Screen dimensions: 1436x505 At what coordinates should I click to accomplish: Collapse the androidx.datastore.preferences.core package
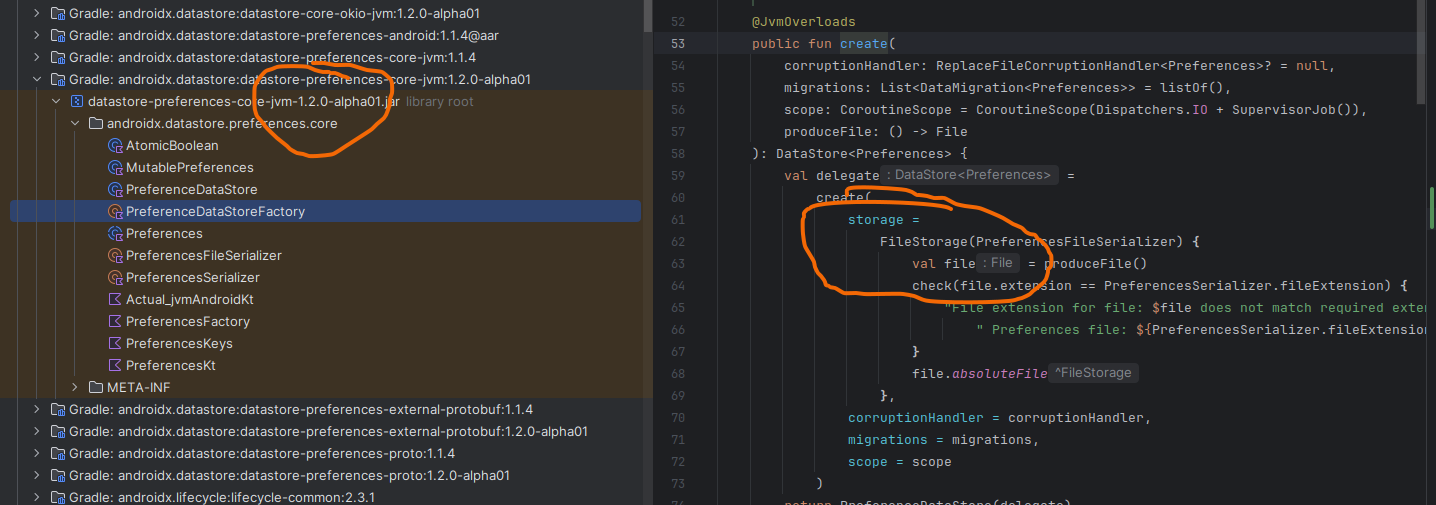(x=75, y=124)
